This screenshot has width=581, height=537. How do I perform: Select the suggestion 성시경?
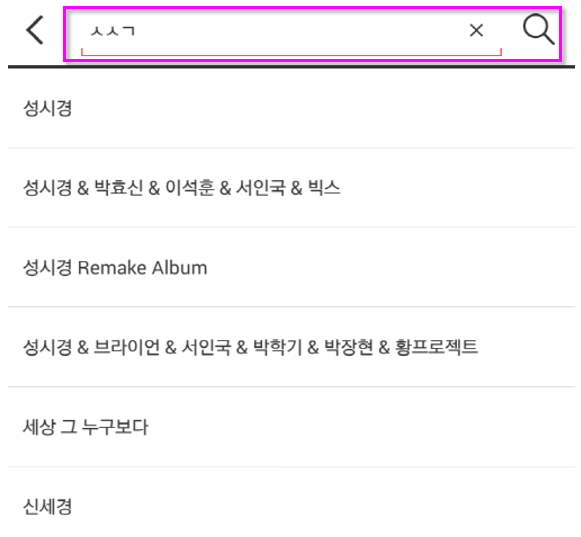291,108
